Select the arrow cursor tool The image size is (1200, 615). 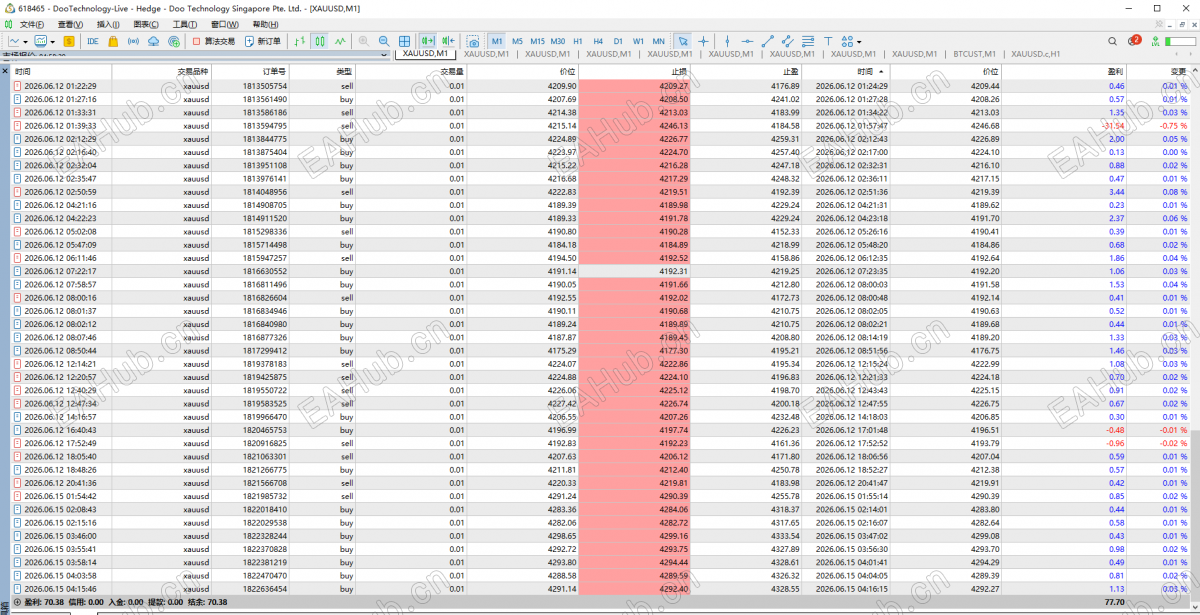pos(683,41)
